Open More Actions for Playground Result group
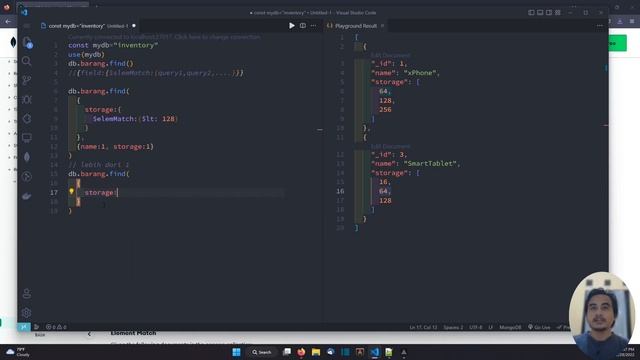Viewport: 640px width, 360px height. point(600,26)
